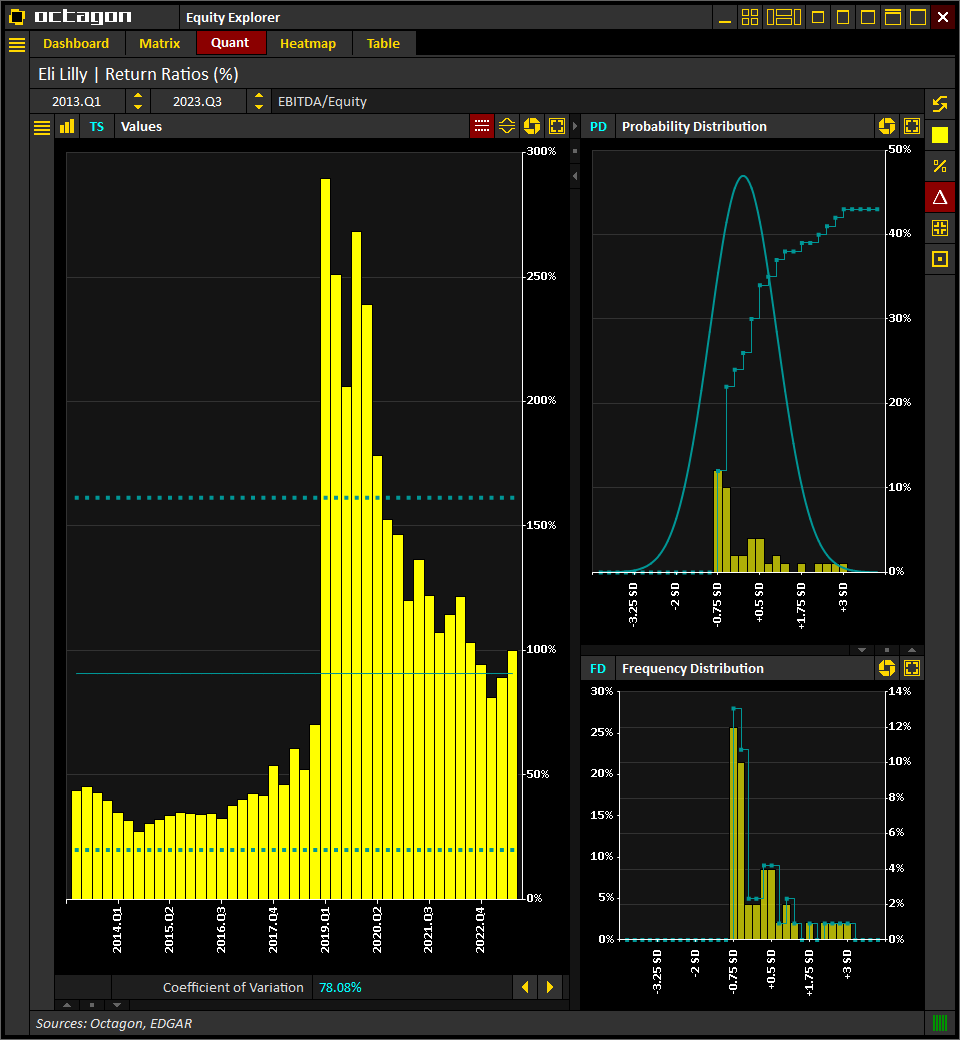Click the Probability Distribution title
The image size is (960, 1040).
pos(694,127)
